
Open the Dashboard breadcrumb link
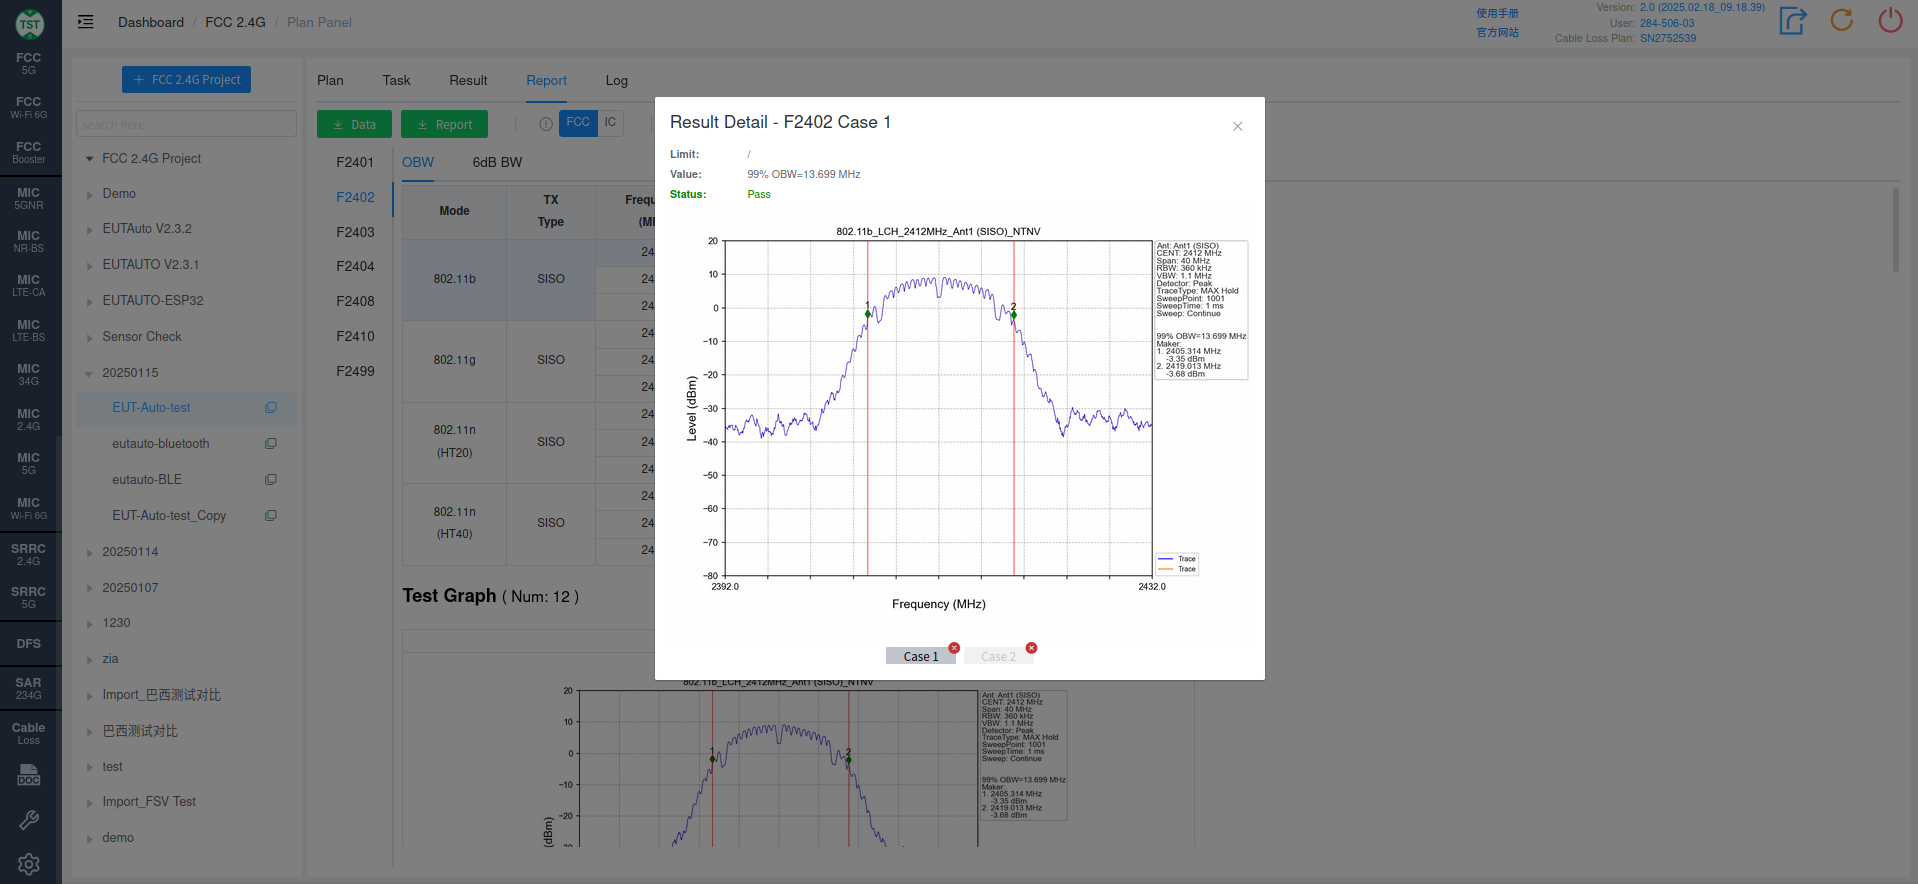point(151,23)
